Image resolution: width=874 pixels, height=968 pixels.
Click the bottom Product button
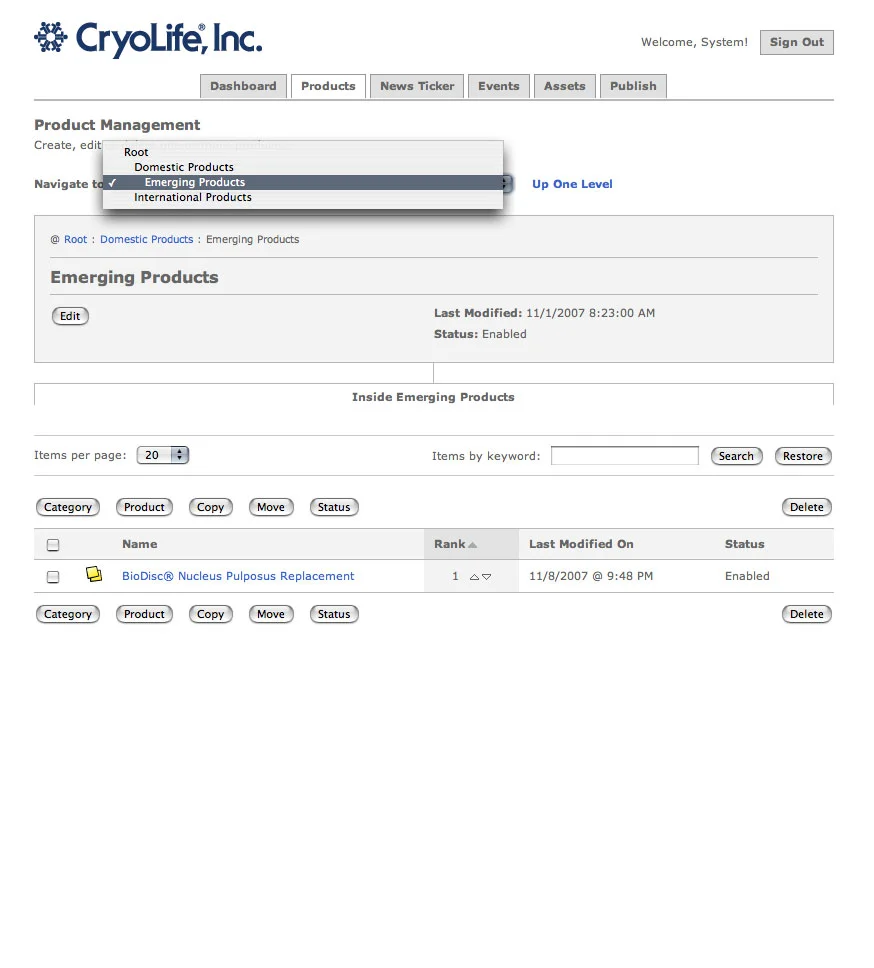(x=144, y=614)
